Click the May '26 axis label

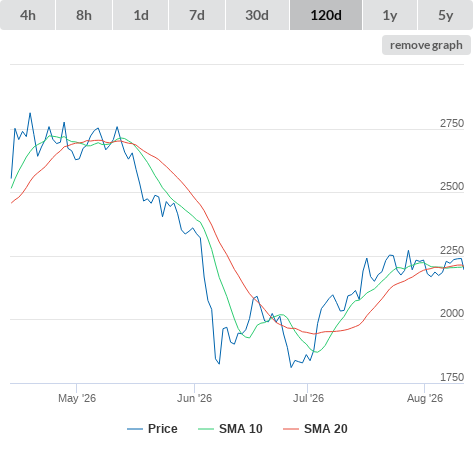click(x=77, y=398)
